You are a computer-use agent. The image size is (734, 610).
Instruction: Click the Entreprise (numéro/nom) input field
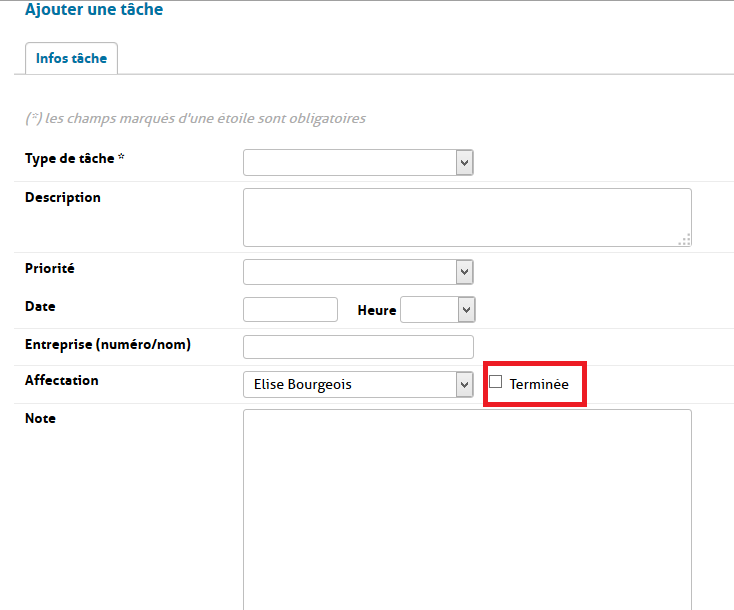tap(358, 347)
